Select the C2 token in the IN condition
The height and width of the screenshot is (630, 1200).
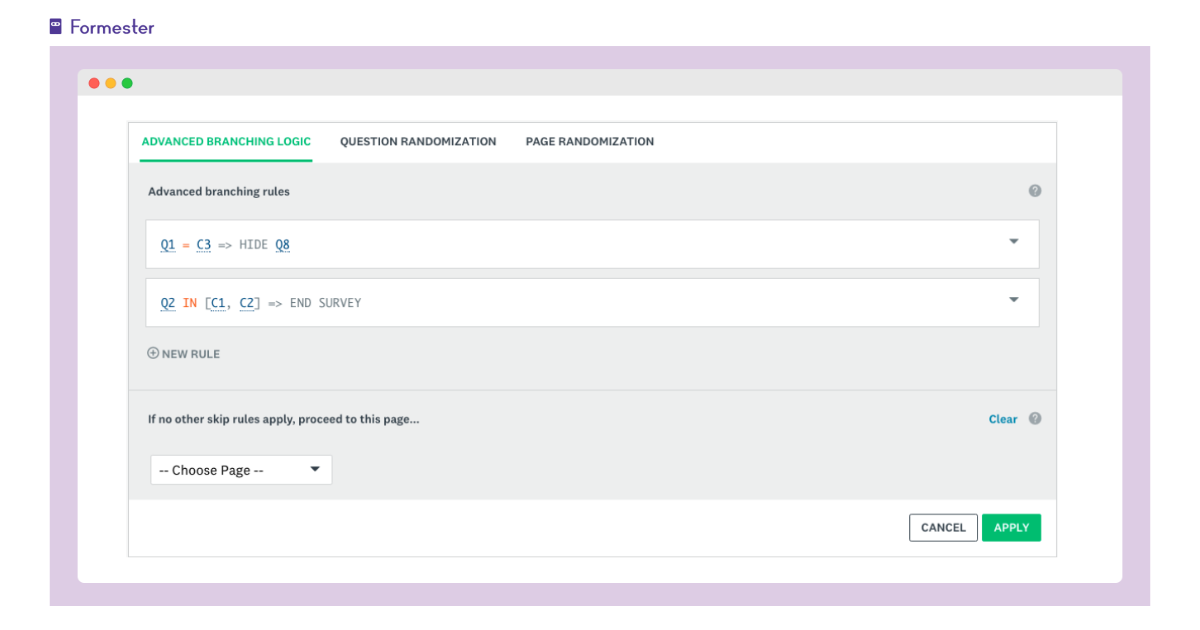(246, 302)
